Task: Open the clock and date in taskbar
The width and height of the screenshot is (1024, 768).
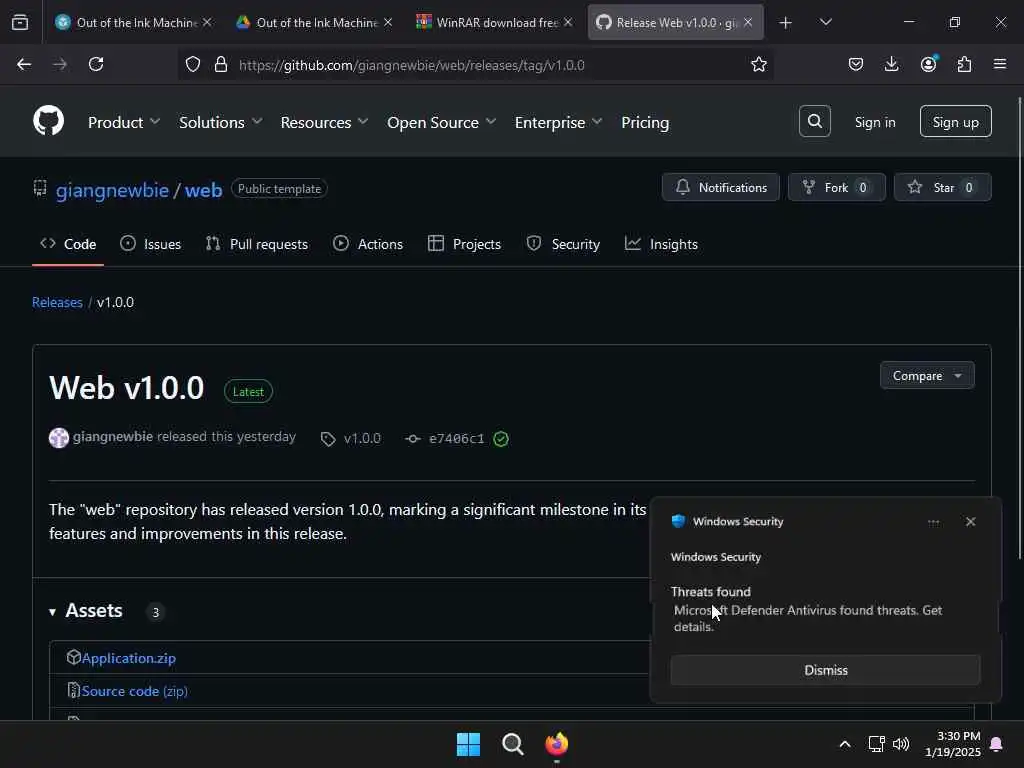Action: pos(952,744)
